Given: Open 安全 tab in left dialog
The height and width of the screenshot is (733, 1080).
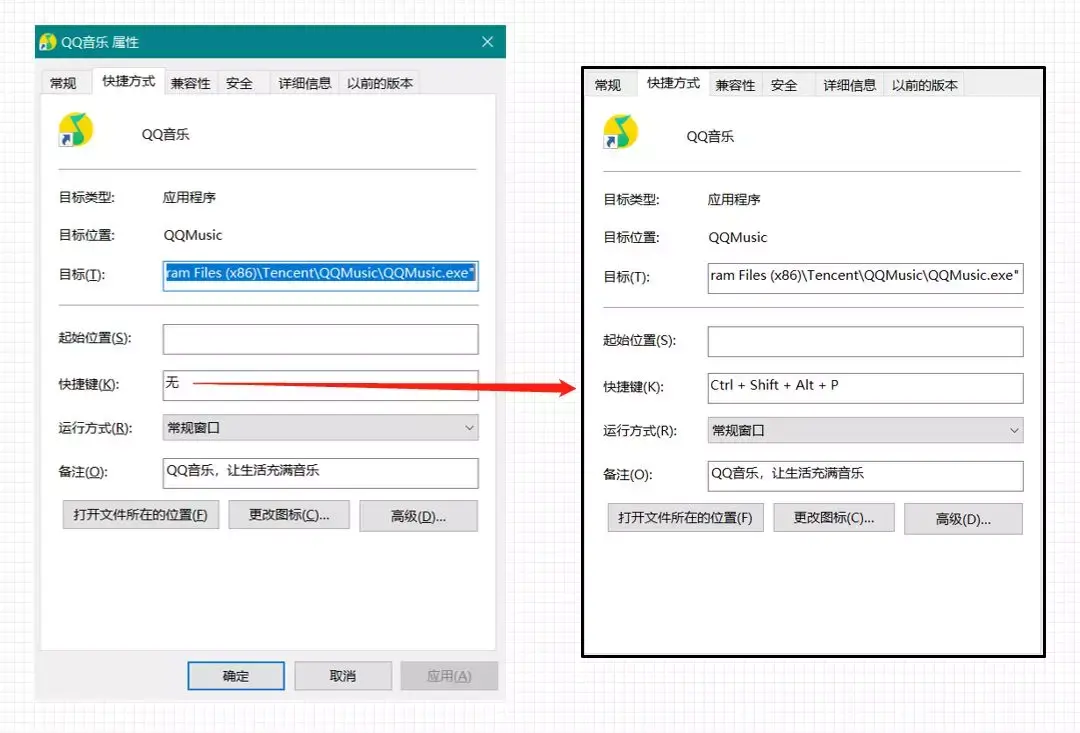Looking at the screenshot, I should tap(239, 83).
